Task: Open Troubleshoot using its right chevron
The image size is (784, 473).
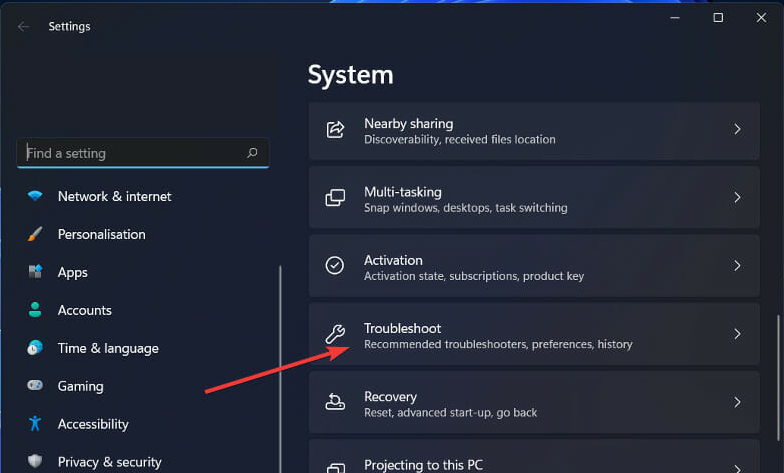Action: pos(738,334)
